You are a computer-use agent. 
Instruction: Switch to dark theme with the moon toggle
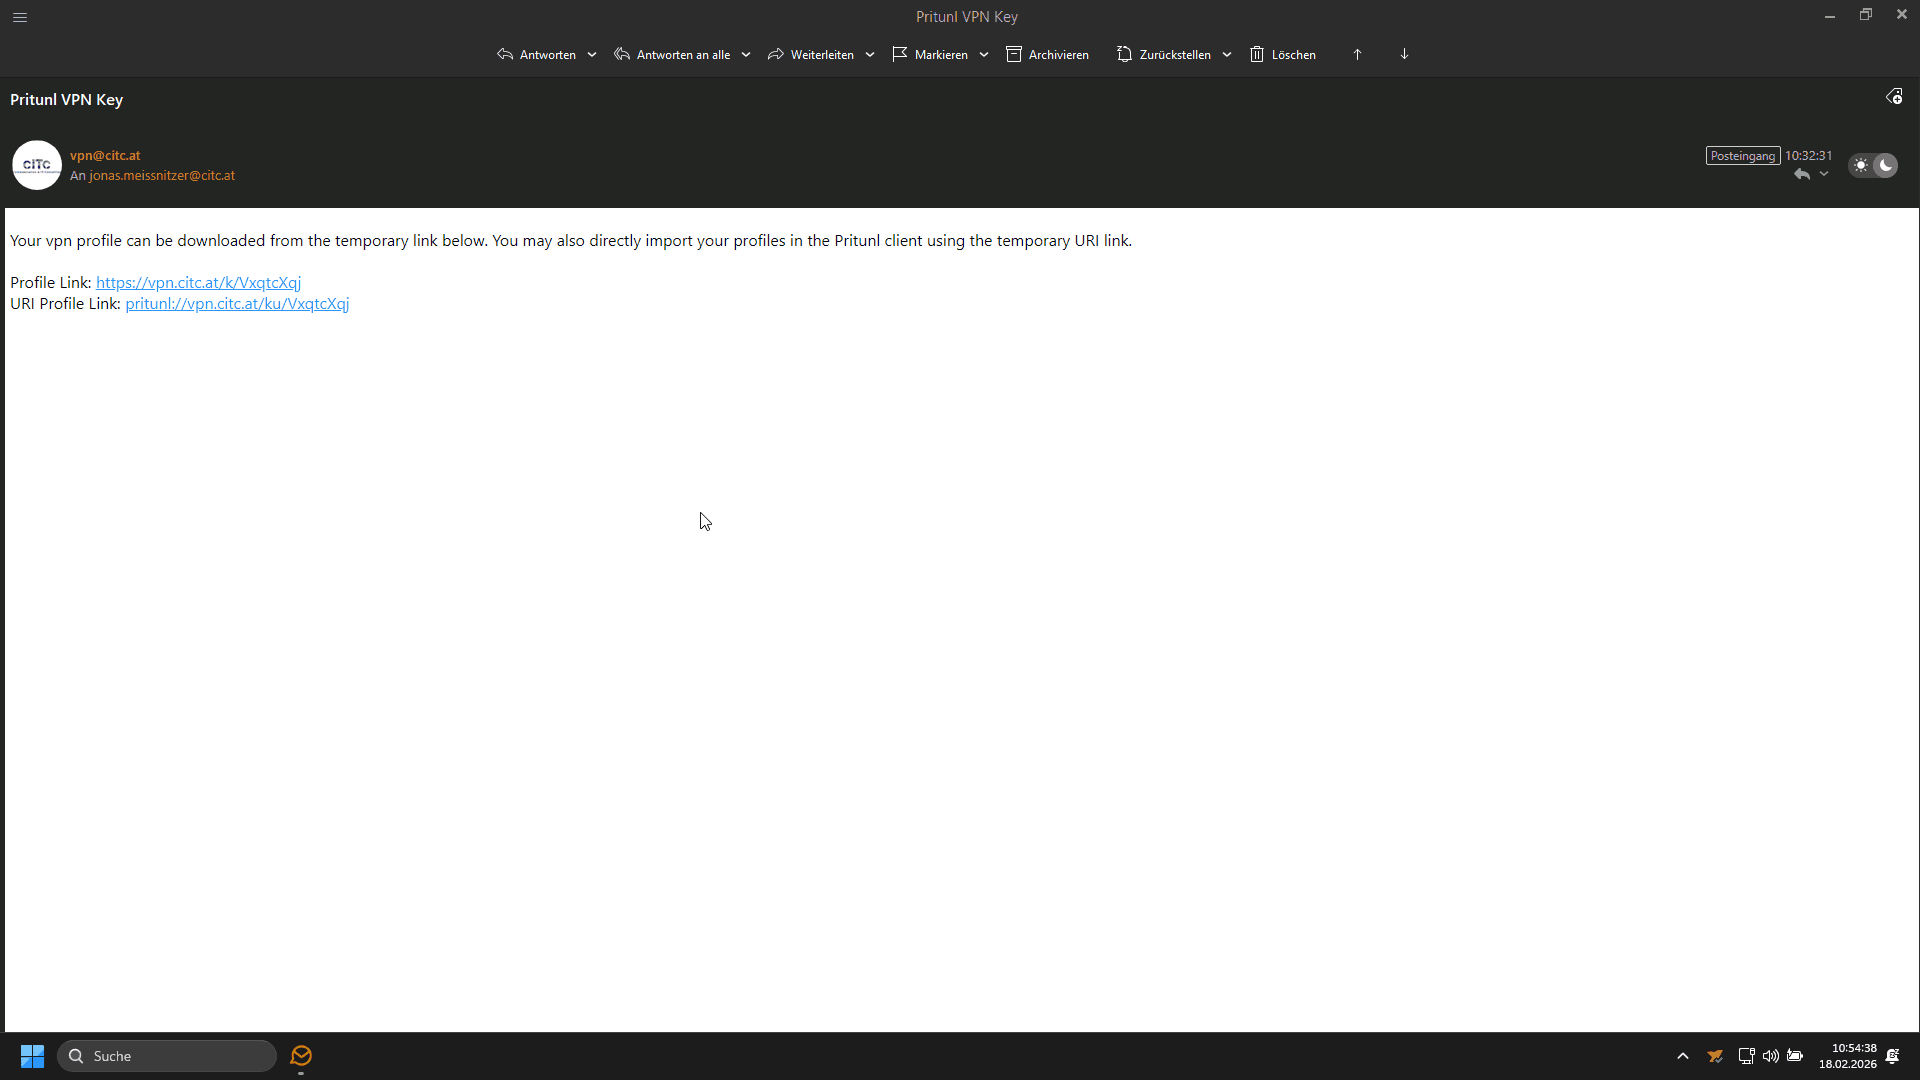[x=1885, y=165]
